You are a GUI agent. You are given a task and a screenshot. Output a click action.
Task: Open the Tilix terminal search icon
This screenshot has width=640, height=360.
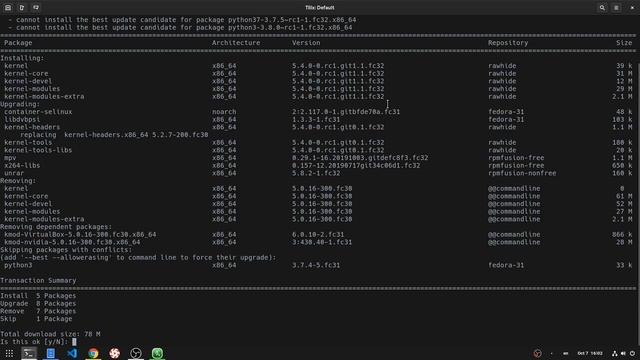tap(602, 7)
